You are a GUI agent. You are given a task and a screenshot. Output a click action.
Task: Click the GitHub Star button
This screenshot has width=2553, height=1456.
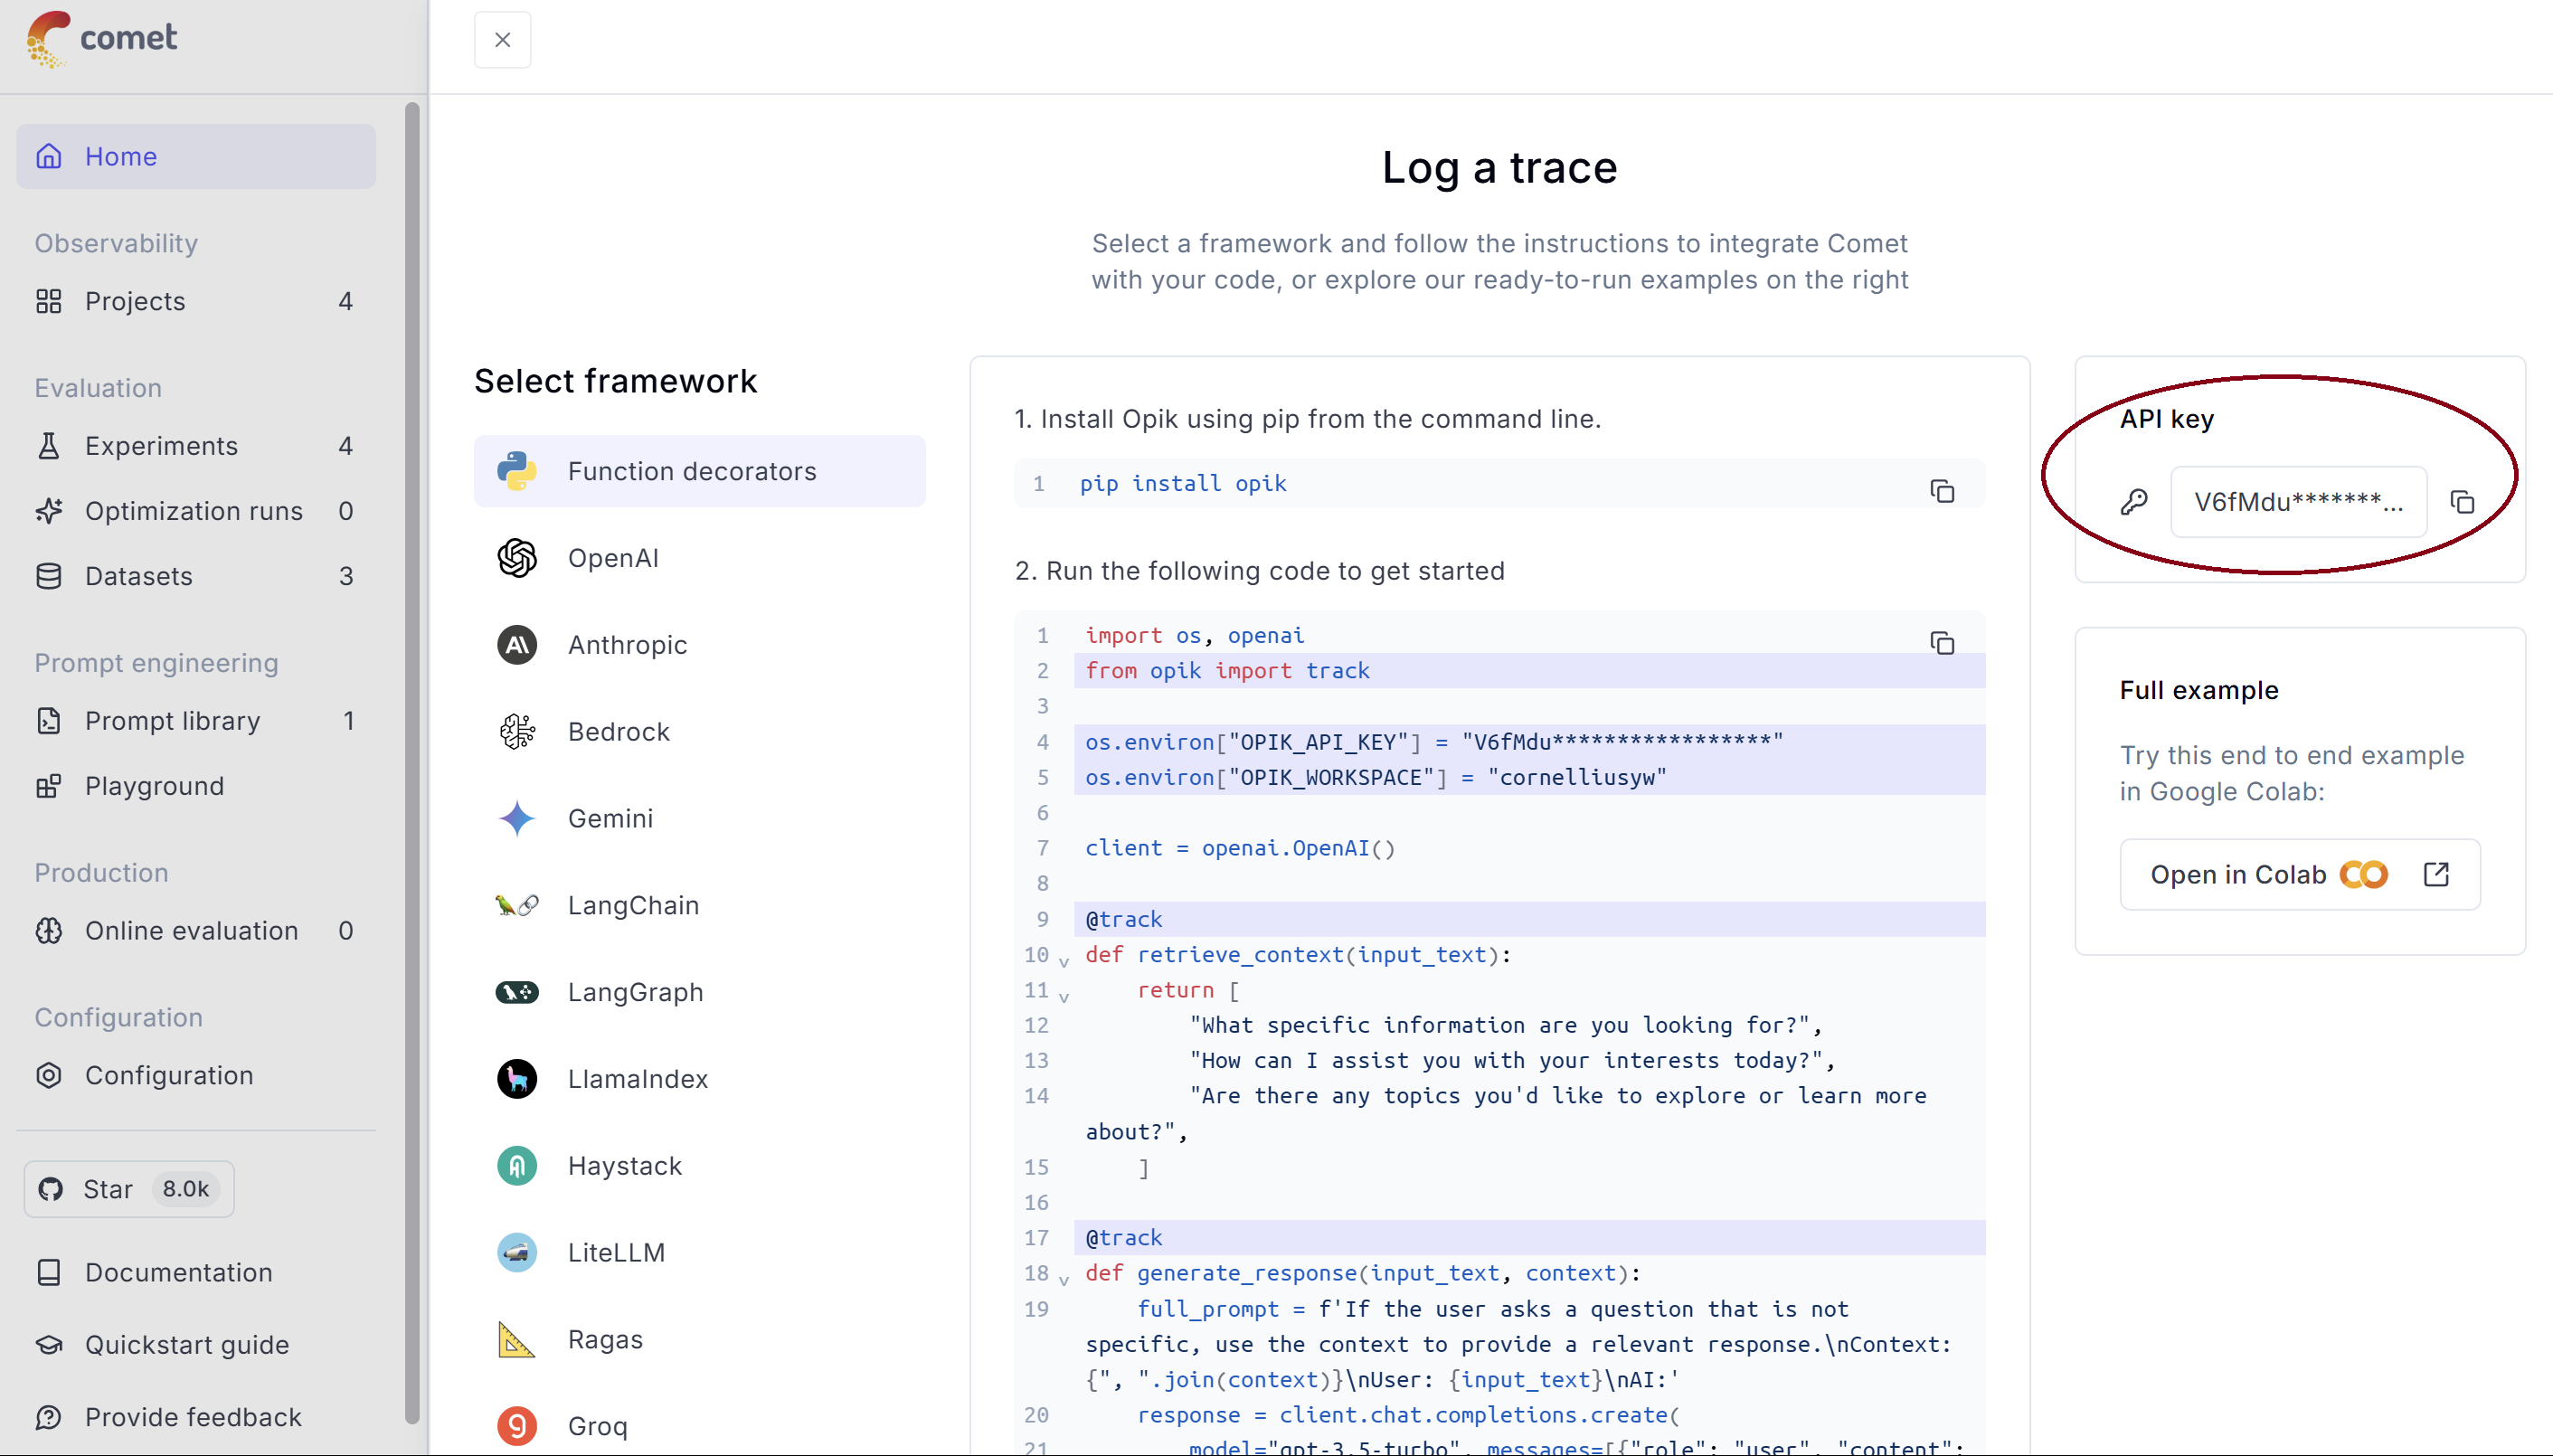(129, 1189)
